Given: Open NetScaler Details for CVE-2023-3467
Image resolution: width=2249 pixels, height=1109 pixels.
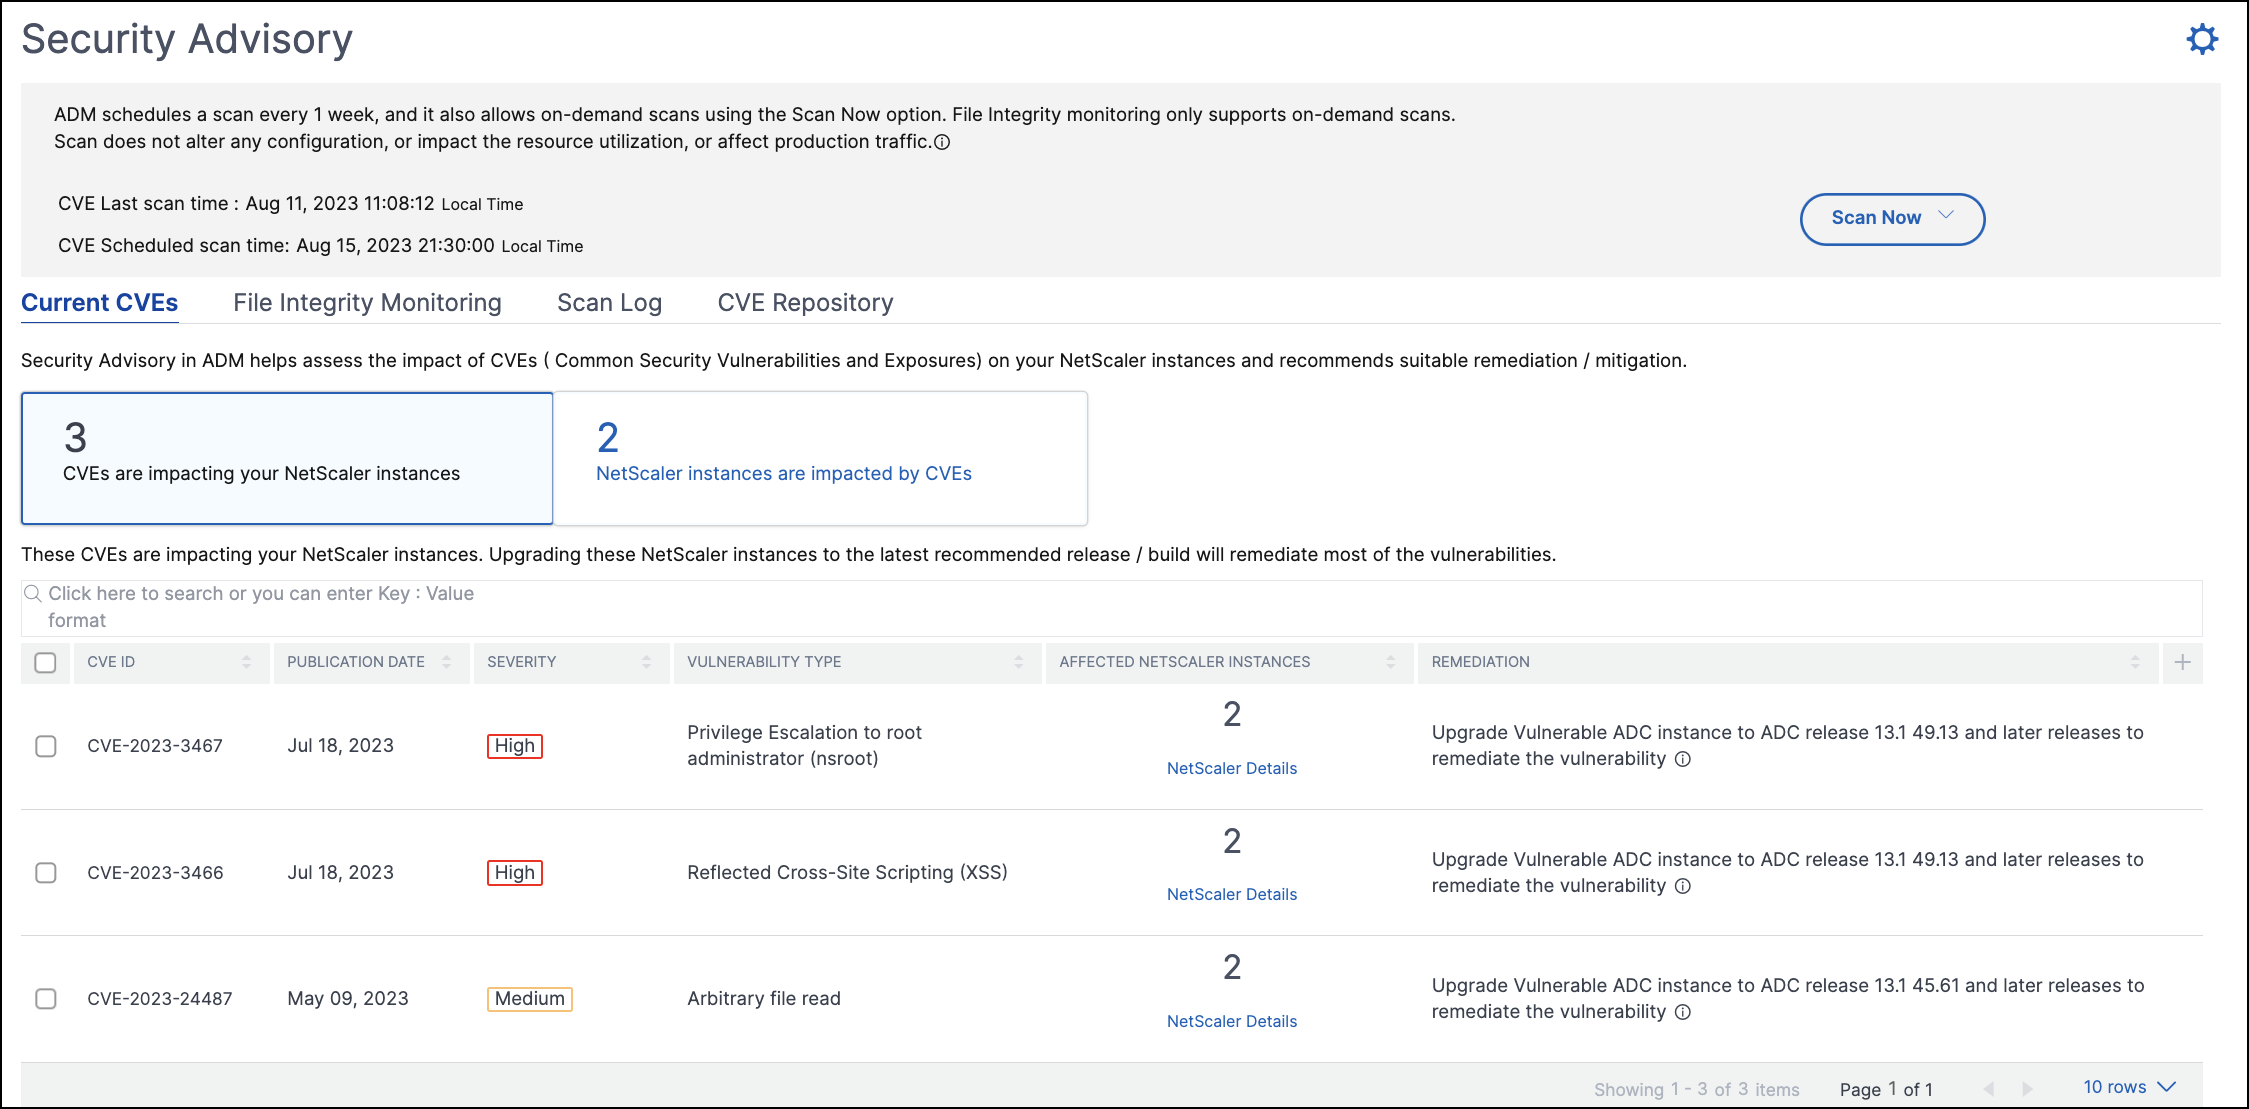Looking at the screenshot, I should 1231,768.
